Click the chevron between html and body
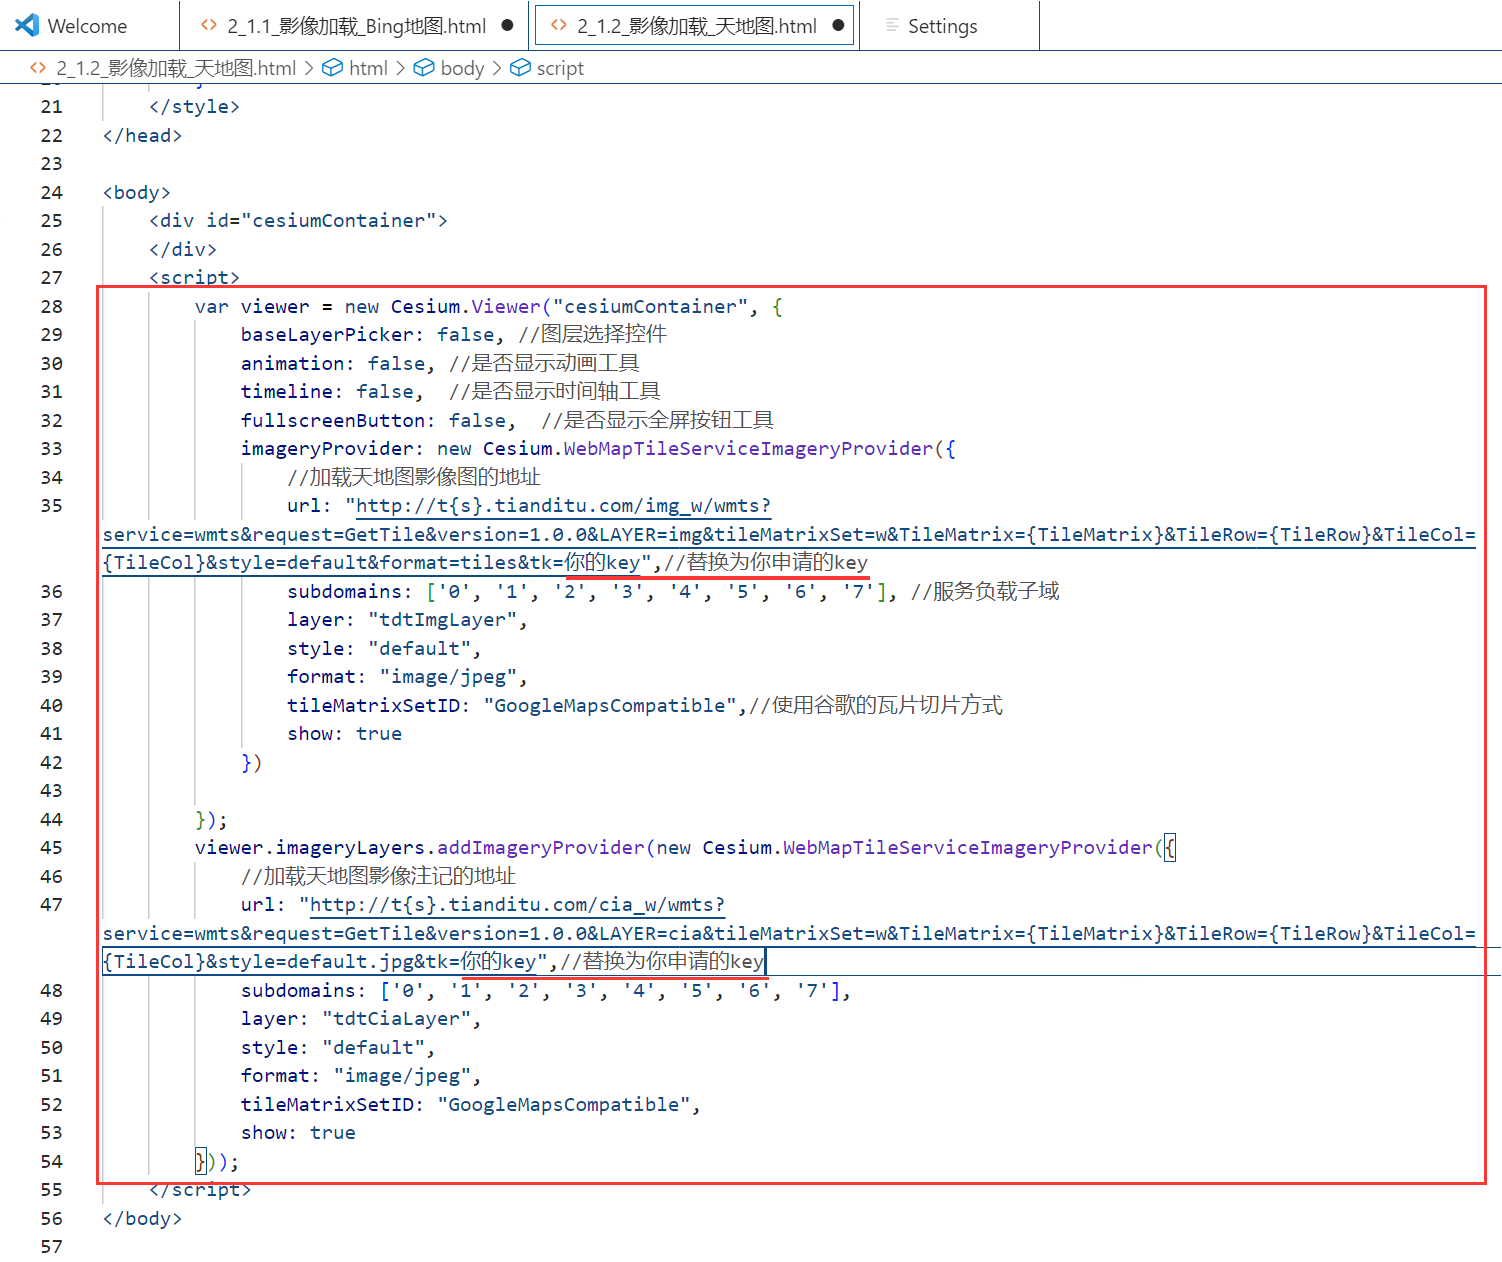 point(400,68)
